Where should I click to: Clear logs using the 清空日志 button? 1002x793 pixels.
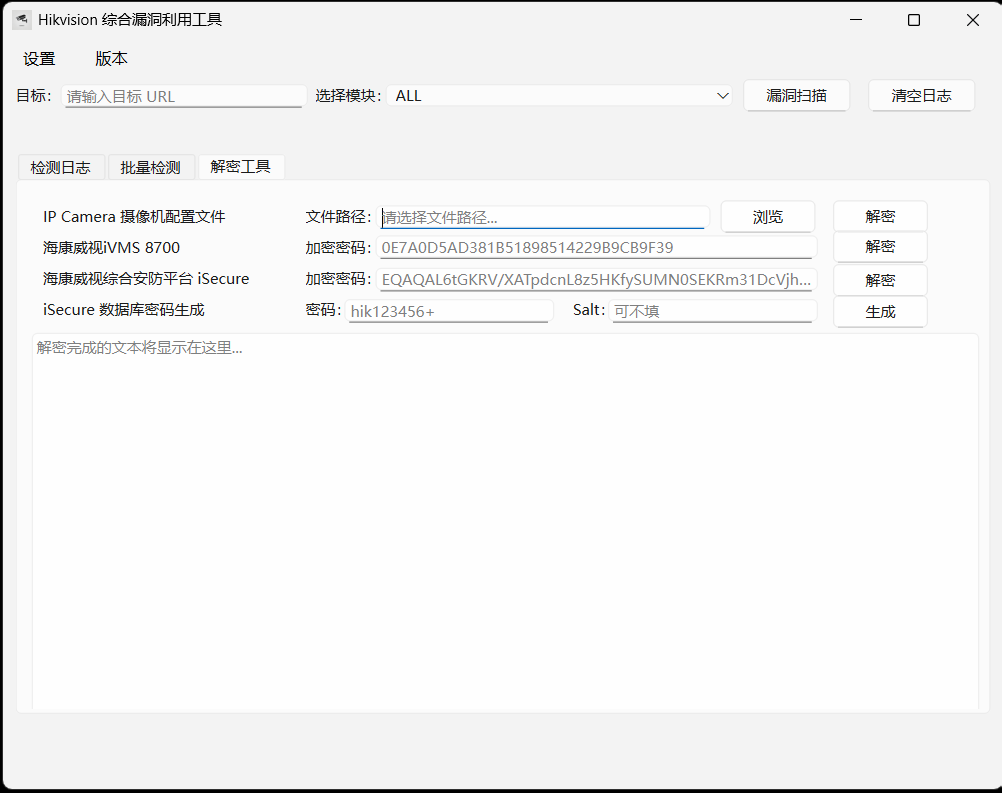(x=920, y=95)
